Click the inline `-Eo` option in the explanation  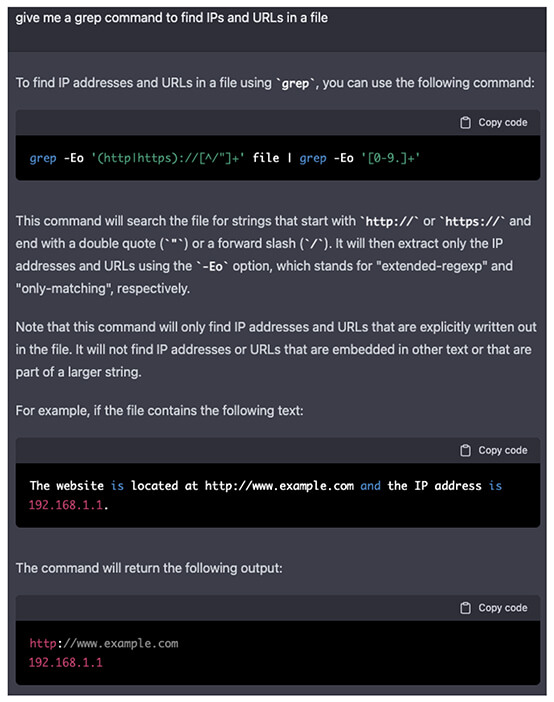pos(212,267)
